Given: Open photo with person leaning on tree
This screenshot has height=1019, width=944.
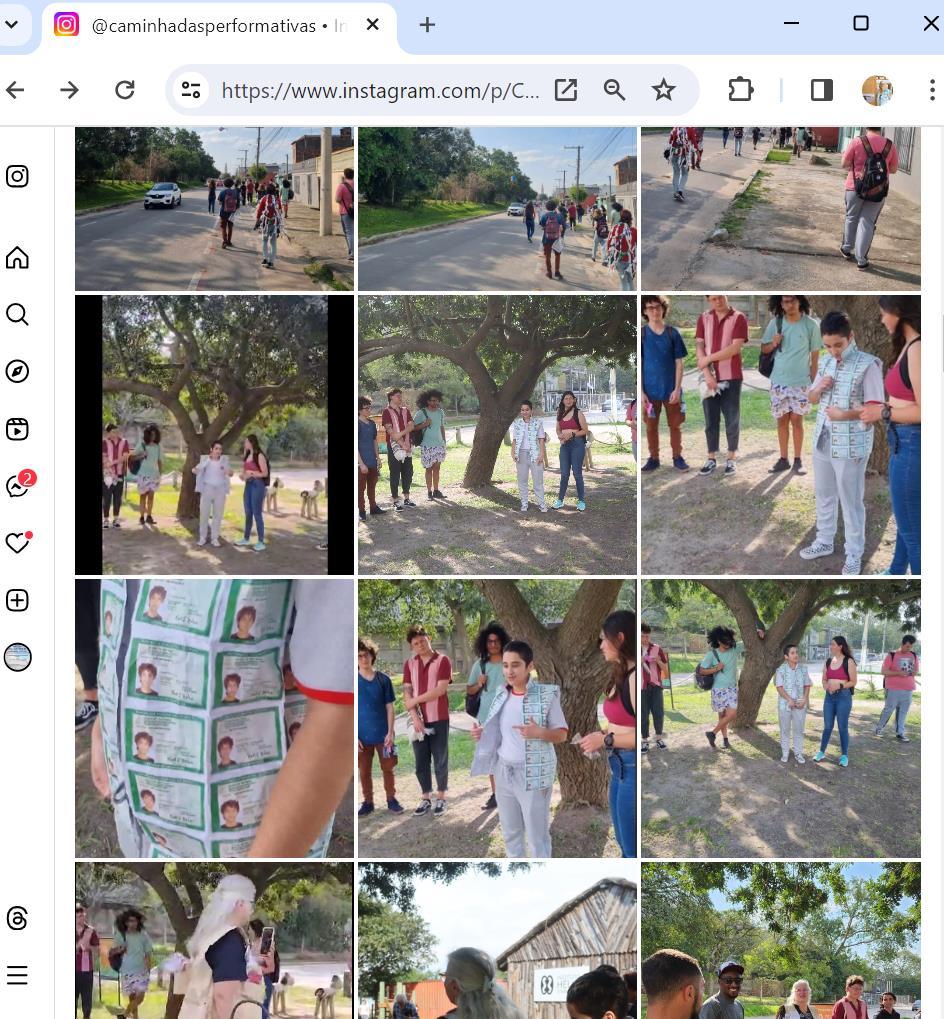Looking at the screenshot, I should [x=781, y=718].
